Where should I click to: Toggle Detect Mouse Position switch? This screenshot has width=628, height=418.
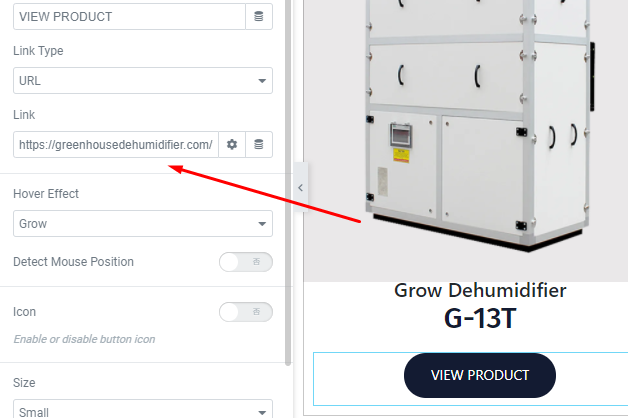click(246, 262)
